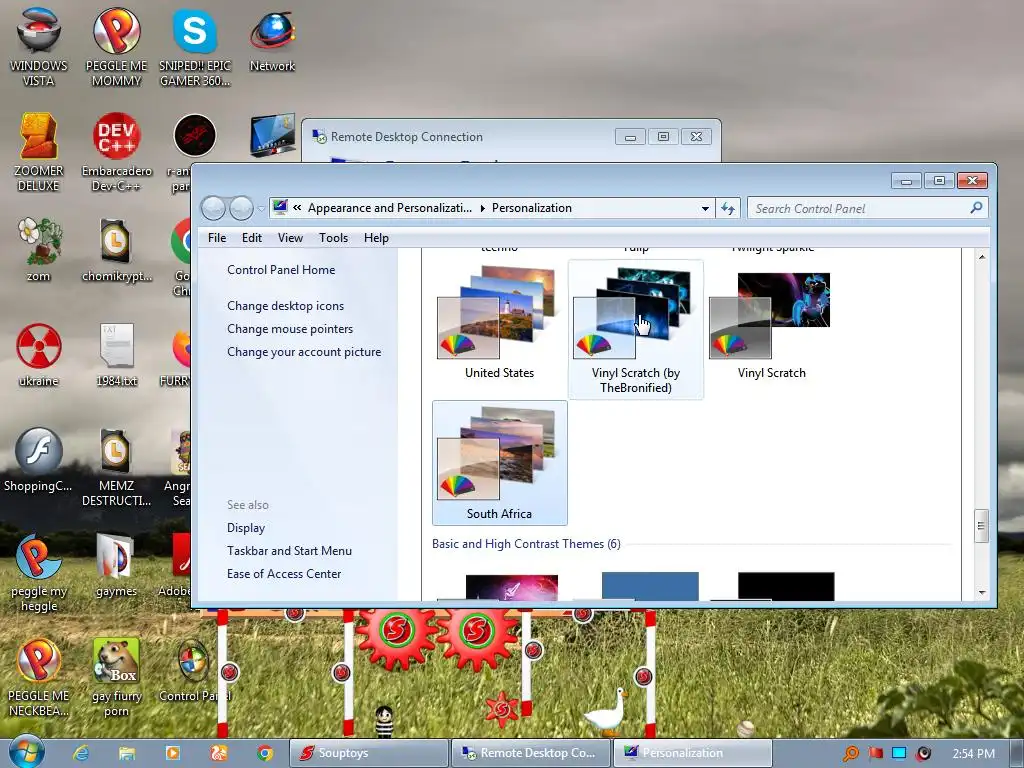The width and height of the screenshot is (1024, 768).
Task: Click the Back navigation button
Action: coord(214,208)
